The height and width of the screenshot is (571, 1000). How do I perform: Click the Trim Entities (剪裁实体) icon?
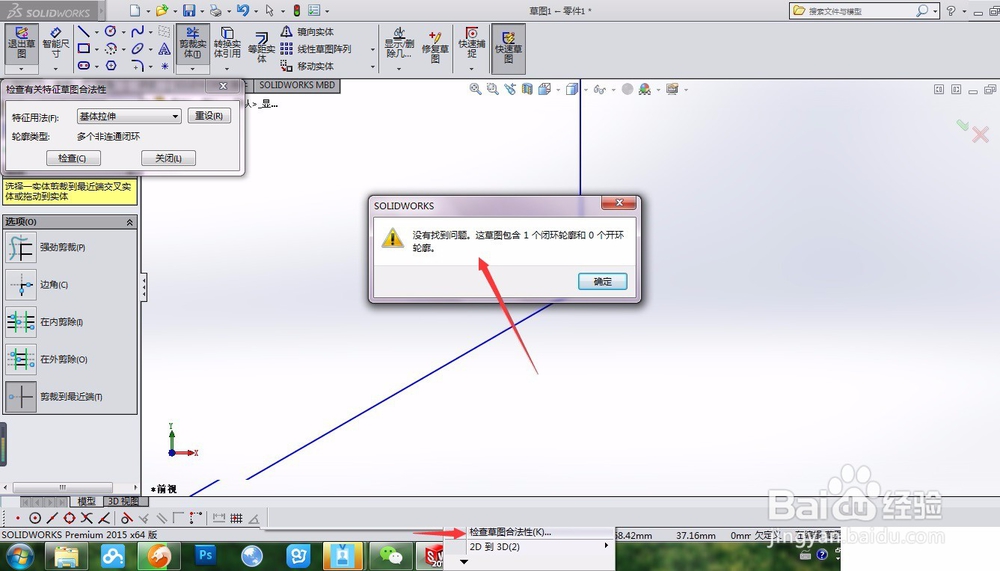coord(193,43)
